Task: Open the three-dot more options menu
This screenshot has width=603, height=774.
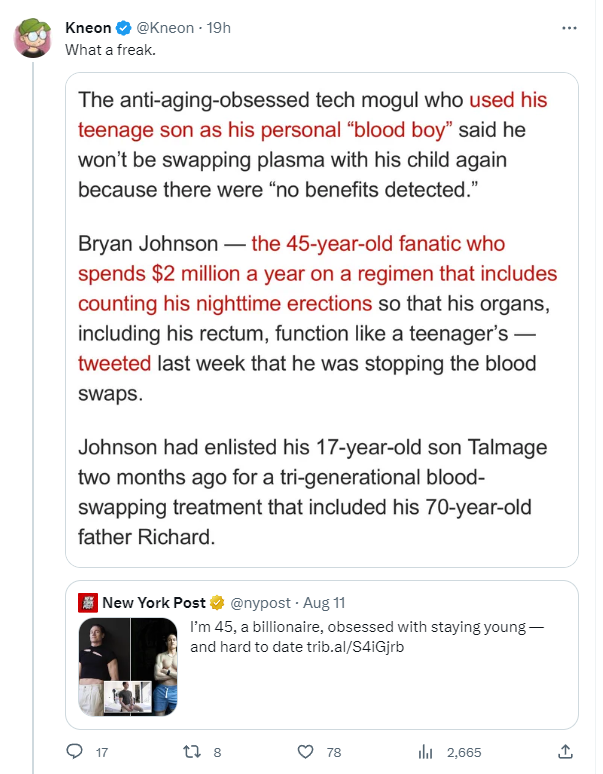Action: (569, 28)
